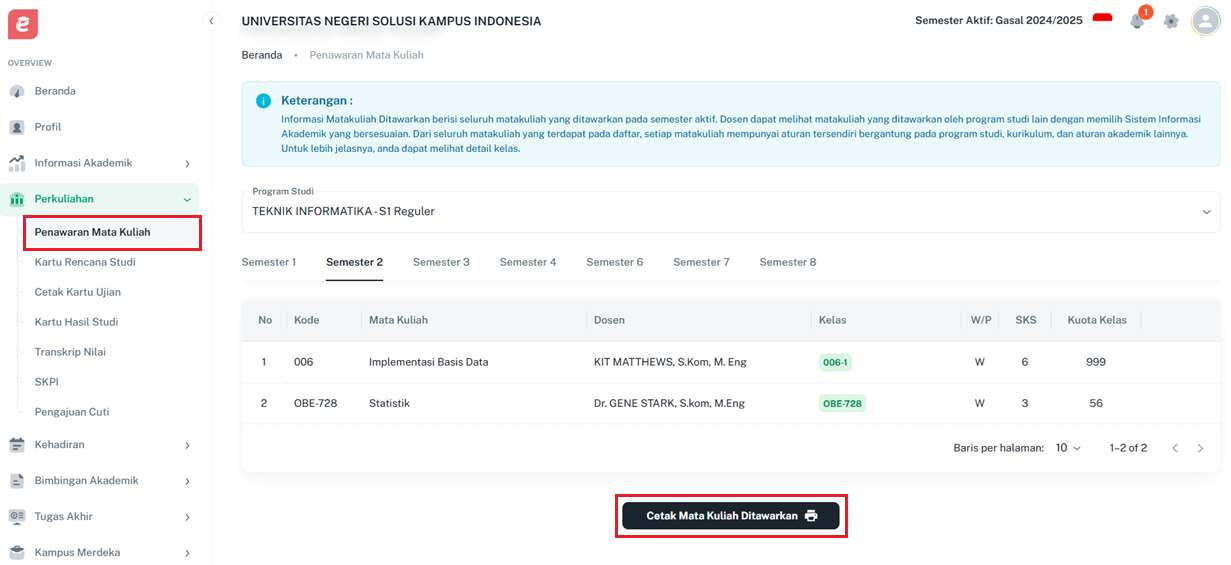Expand the Tugas Akhir menu
This screenshot has height=565, width=1231.
pos(187,517)
